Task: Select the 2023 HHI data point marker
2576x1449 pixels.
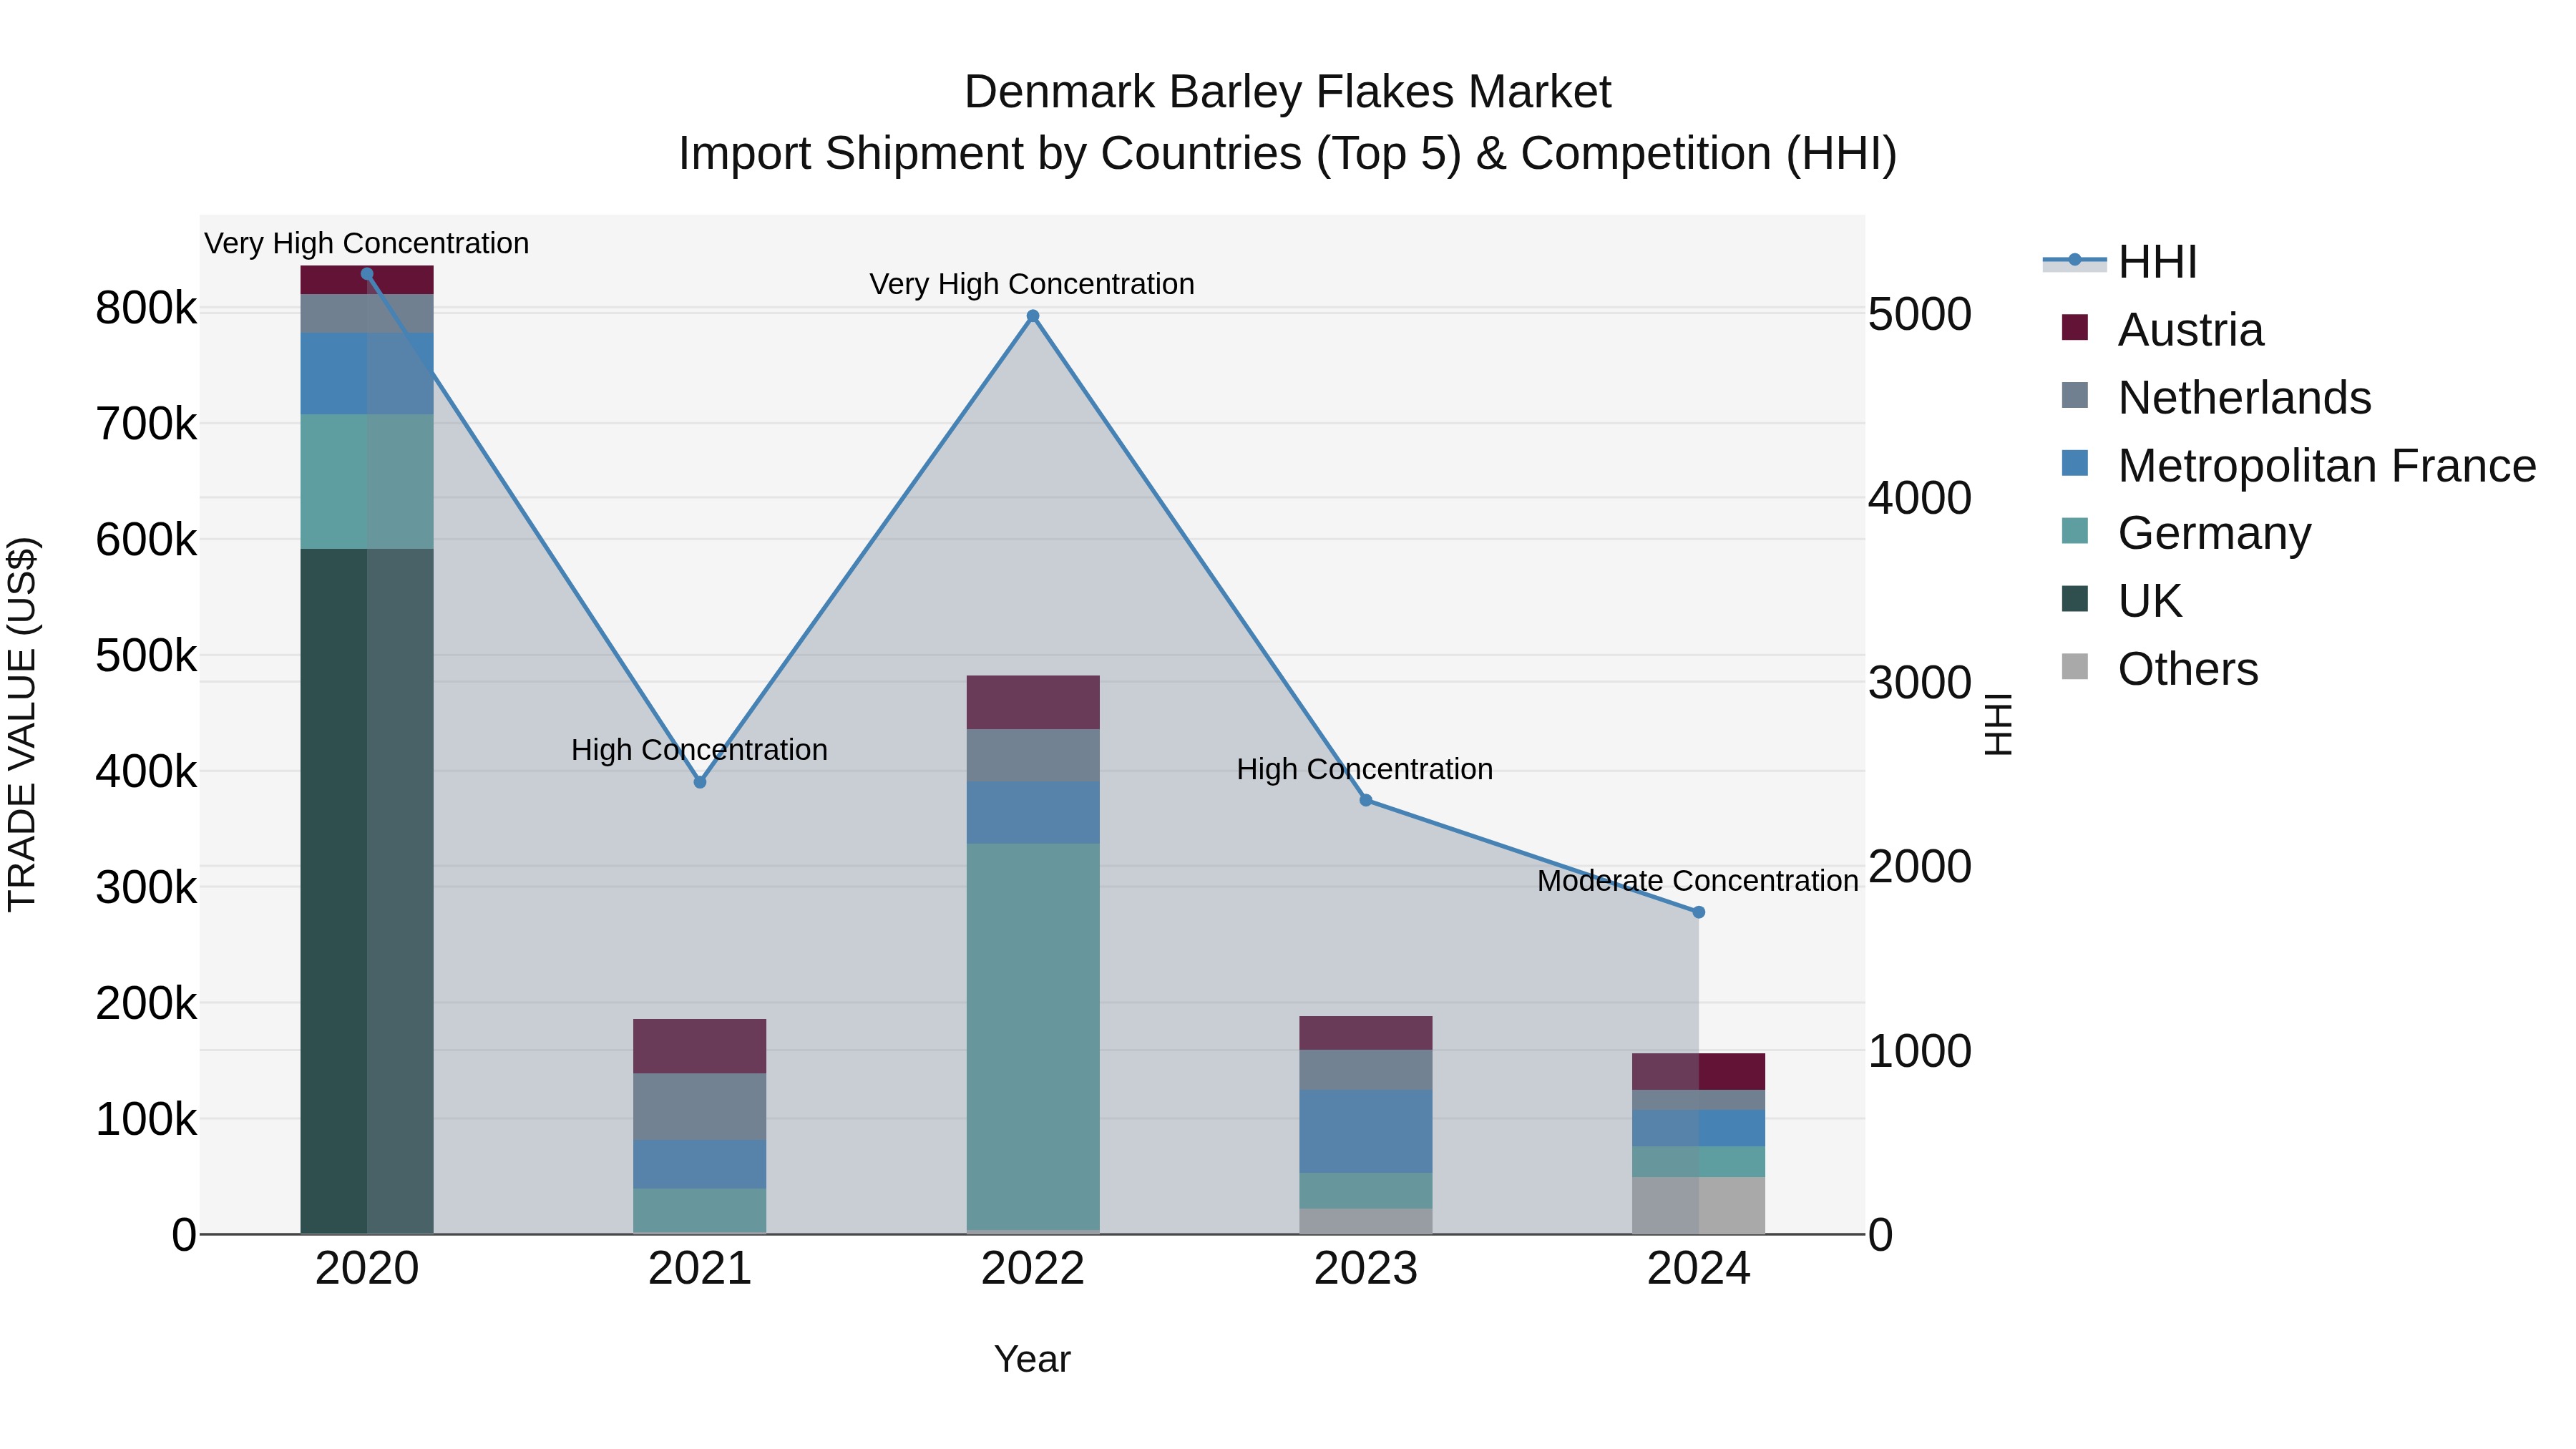Action: (1366, 800)
